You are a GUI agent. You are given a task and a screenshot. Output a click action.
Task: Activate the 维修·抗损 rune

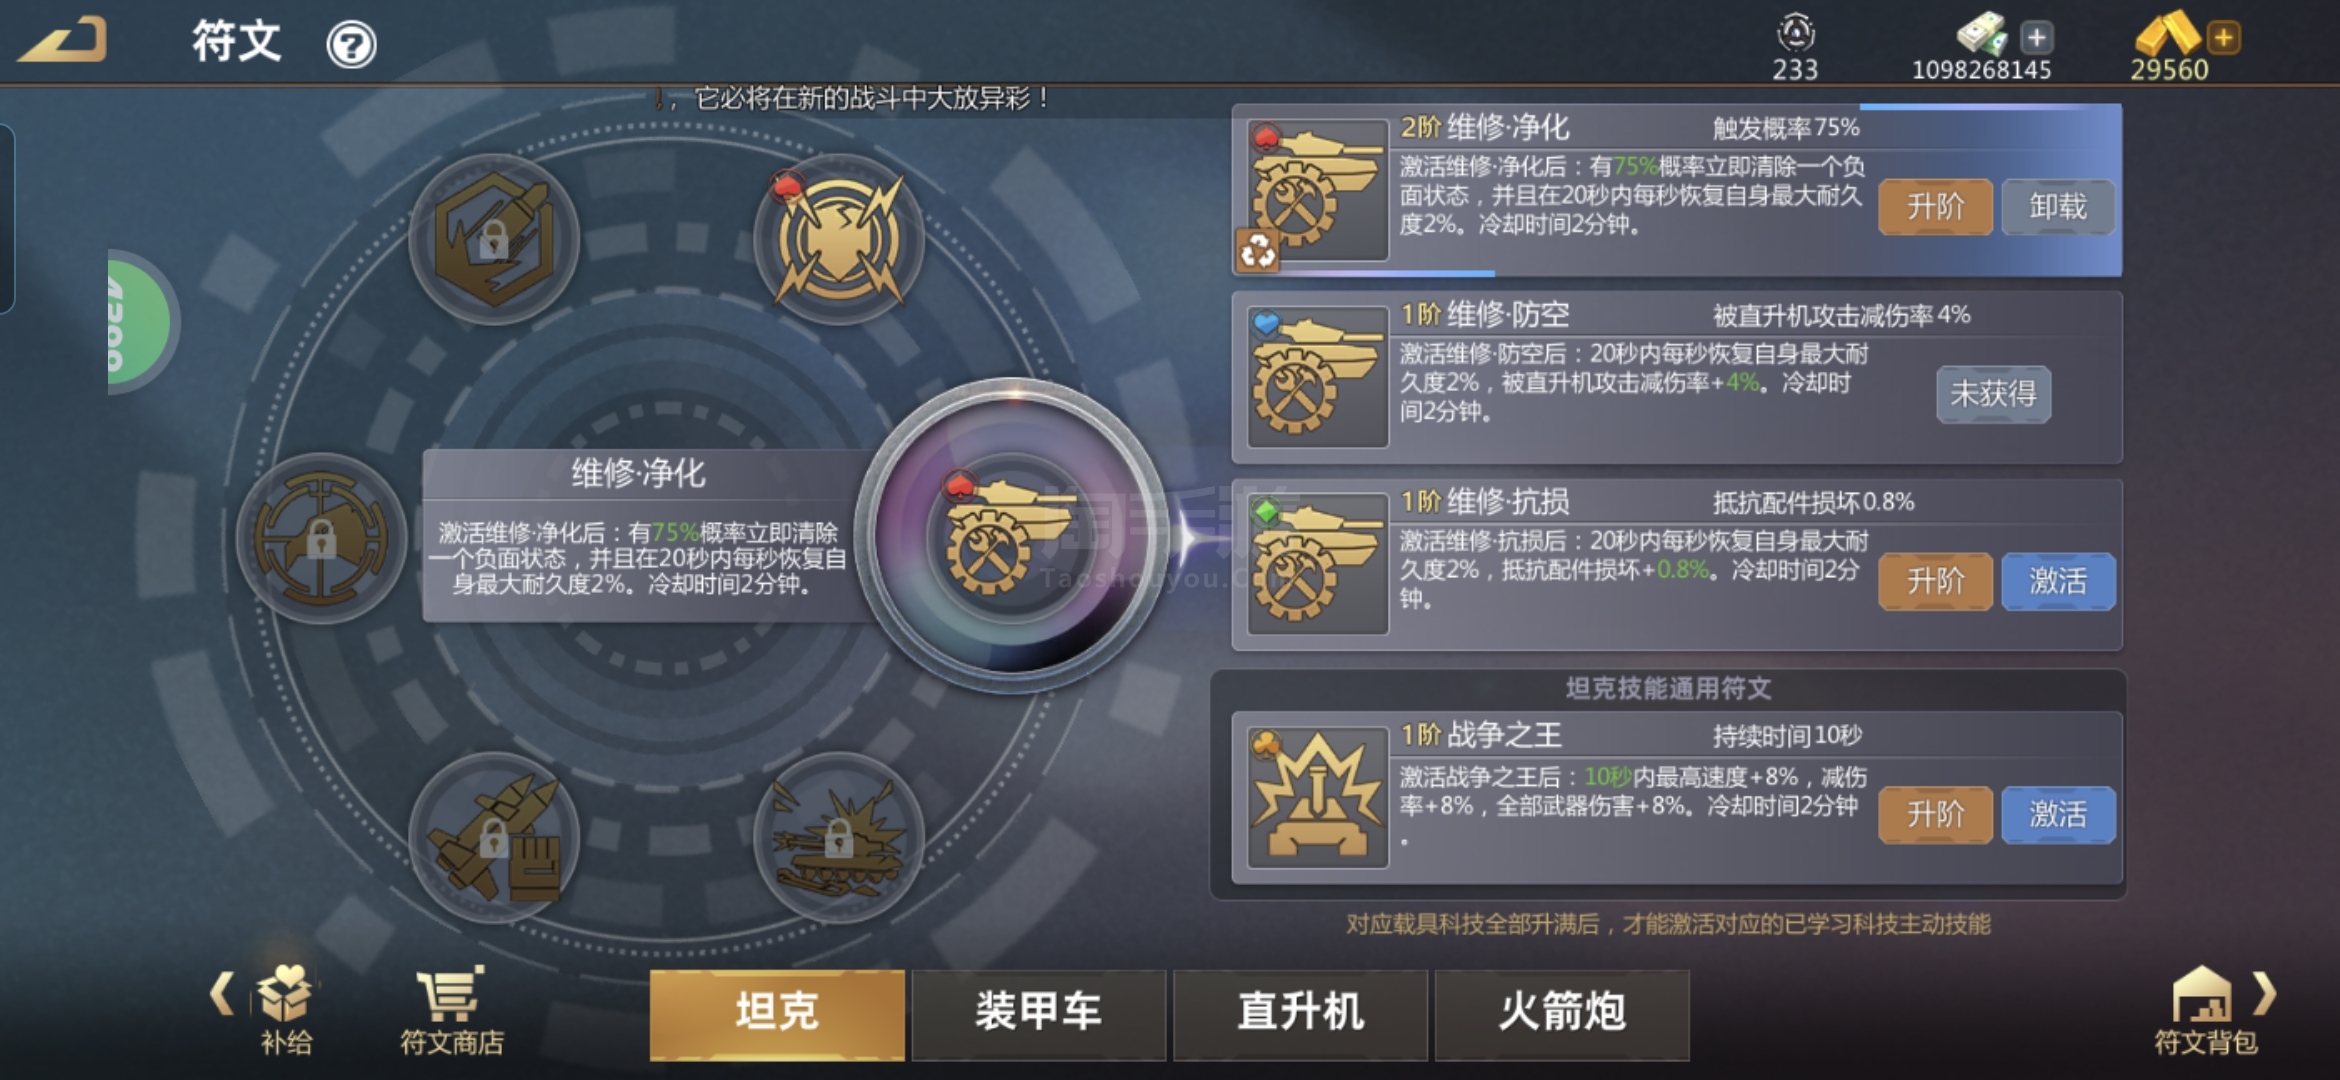[2058, 581]
